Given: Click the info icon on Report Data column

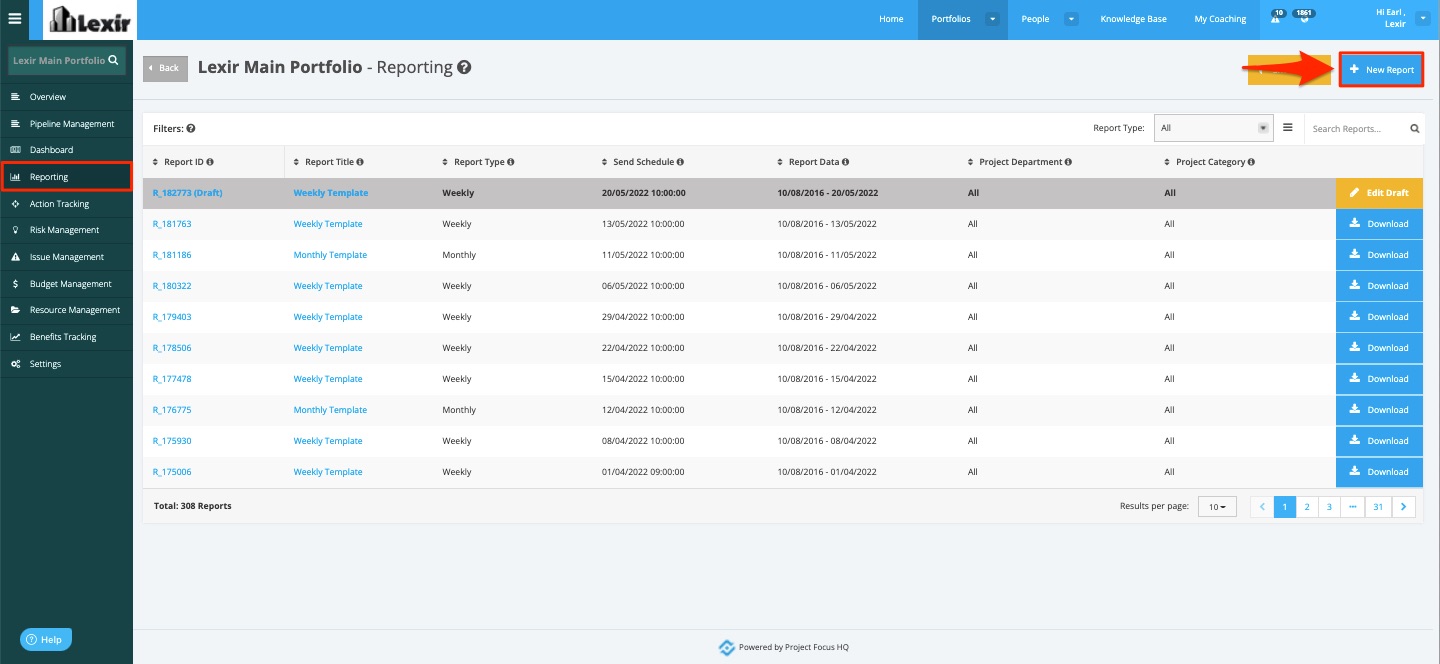Looking at the screenshot, I should click(845, 162).
